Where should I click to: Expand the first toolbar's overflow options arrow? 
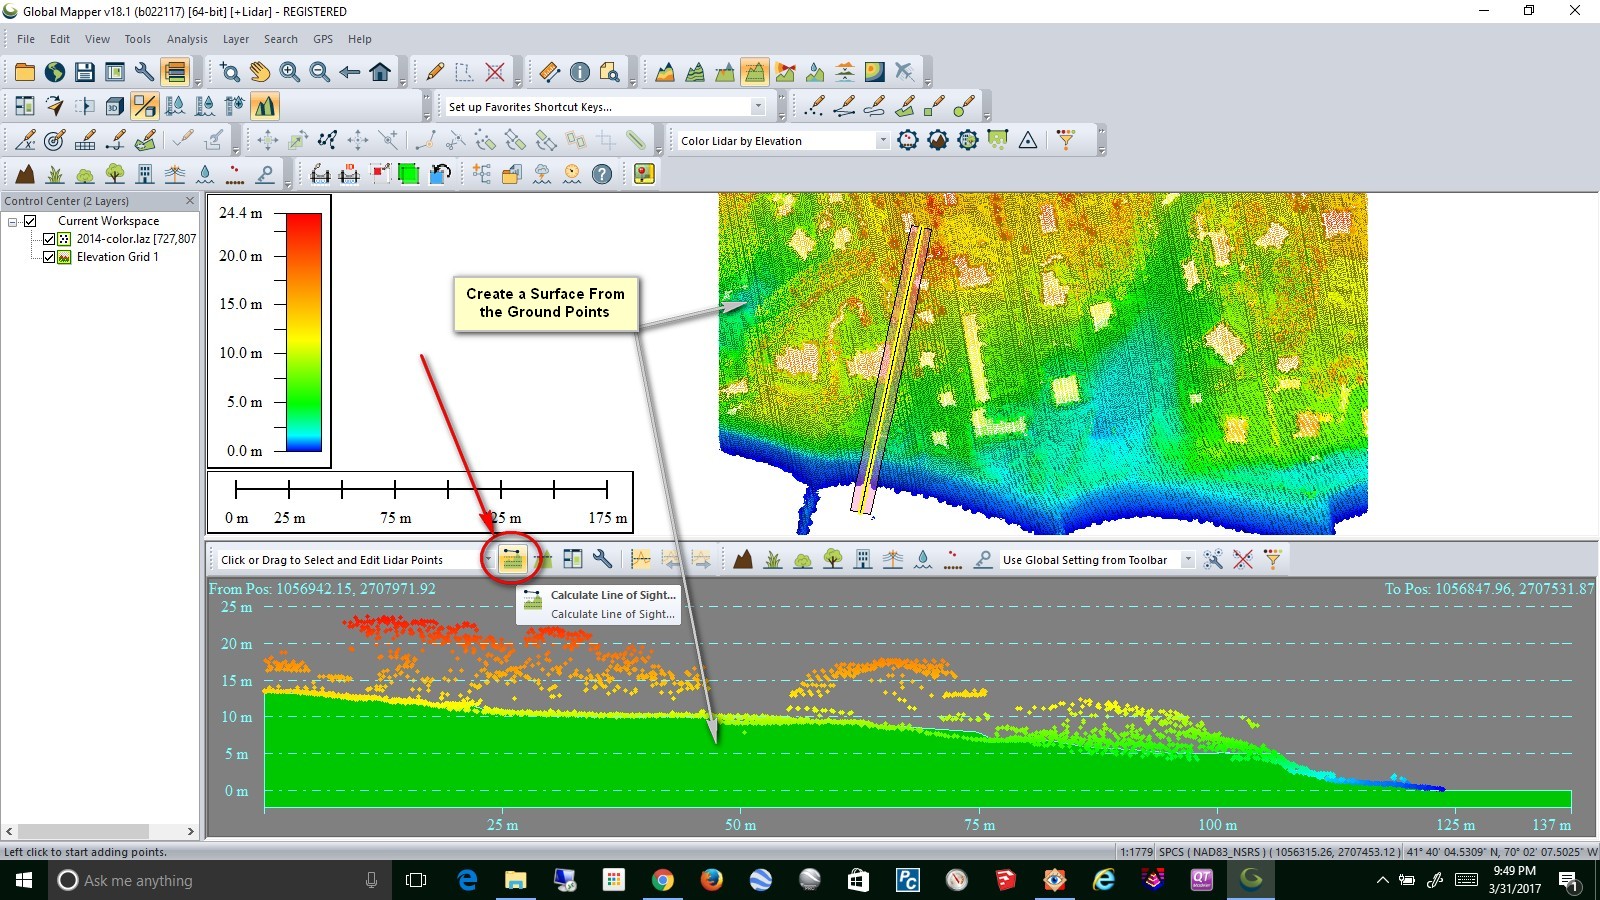pyautogui.click(x=198, y=81)
